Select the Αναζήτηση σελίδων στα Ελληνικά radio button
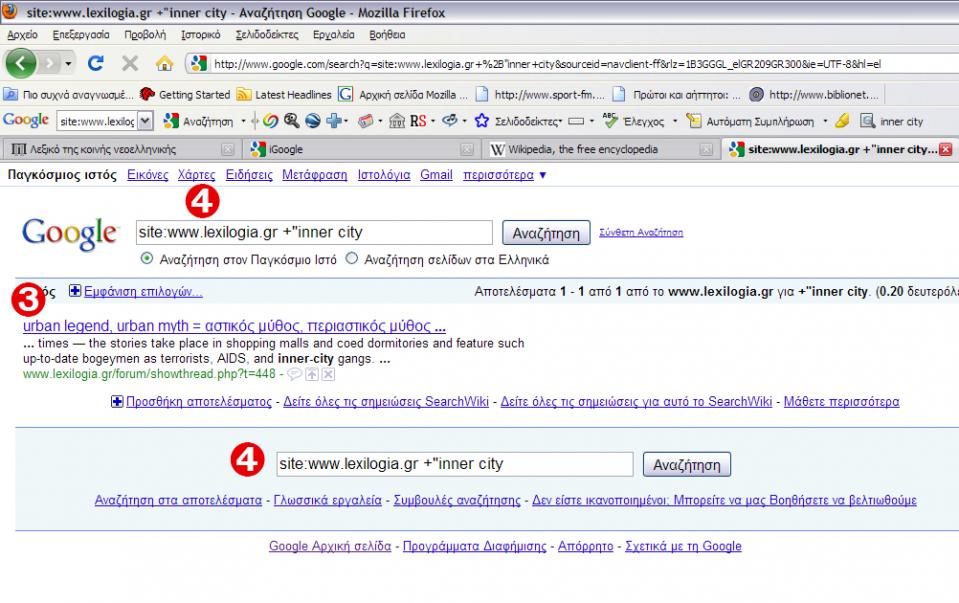 pos(352,258)
